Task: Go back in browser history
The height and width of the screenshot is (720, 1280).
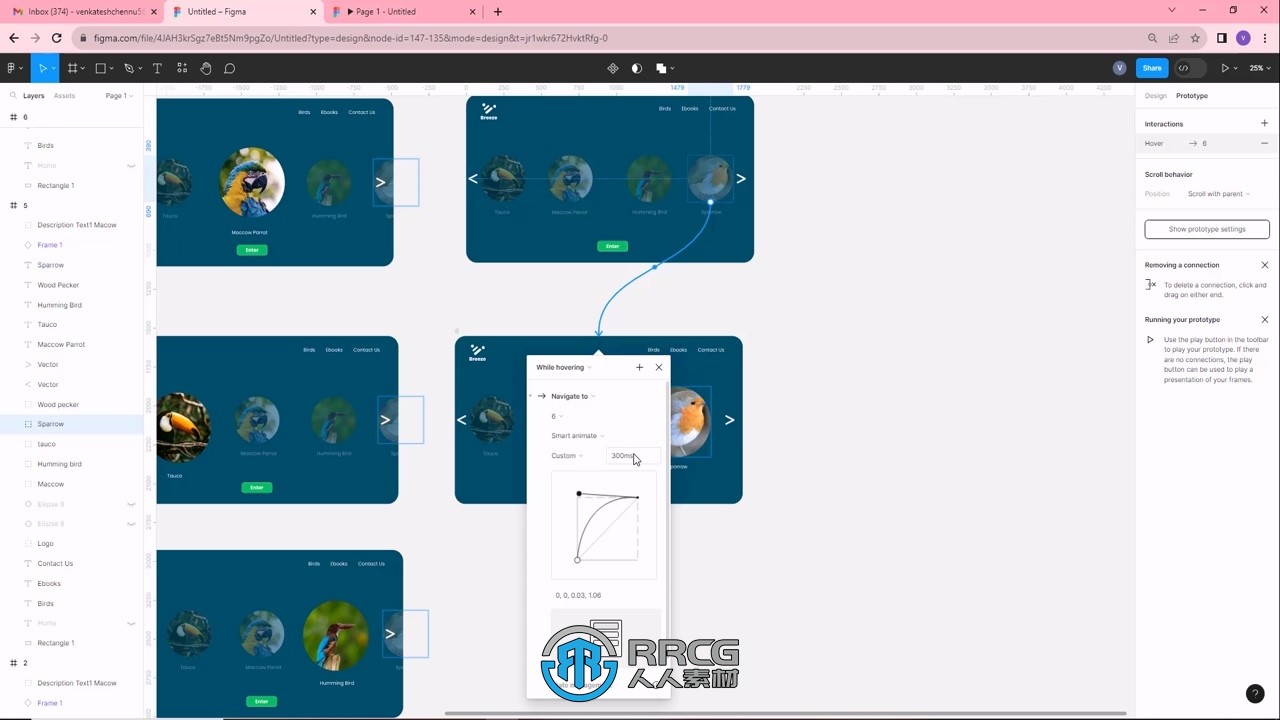Action: pyautogui.click(x=13, y=38)
